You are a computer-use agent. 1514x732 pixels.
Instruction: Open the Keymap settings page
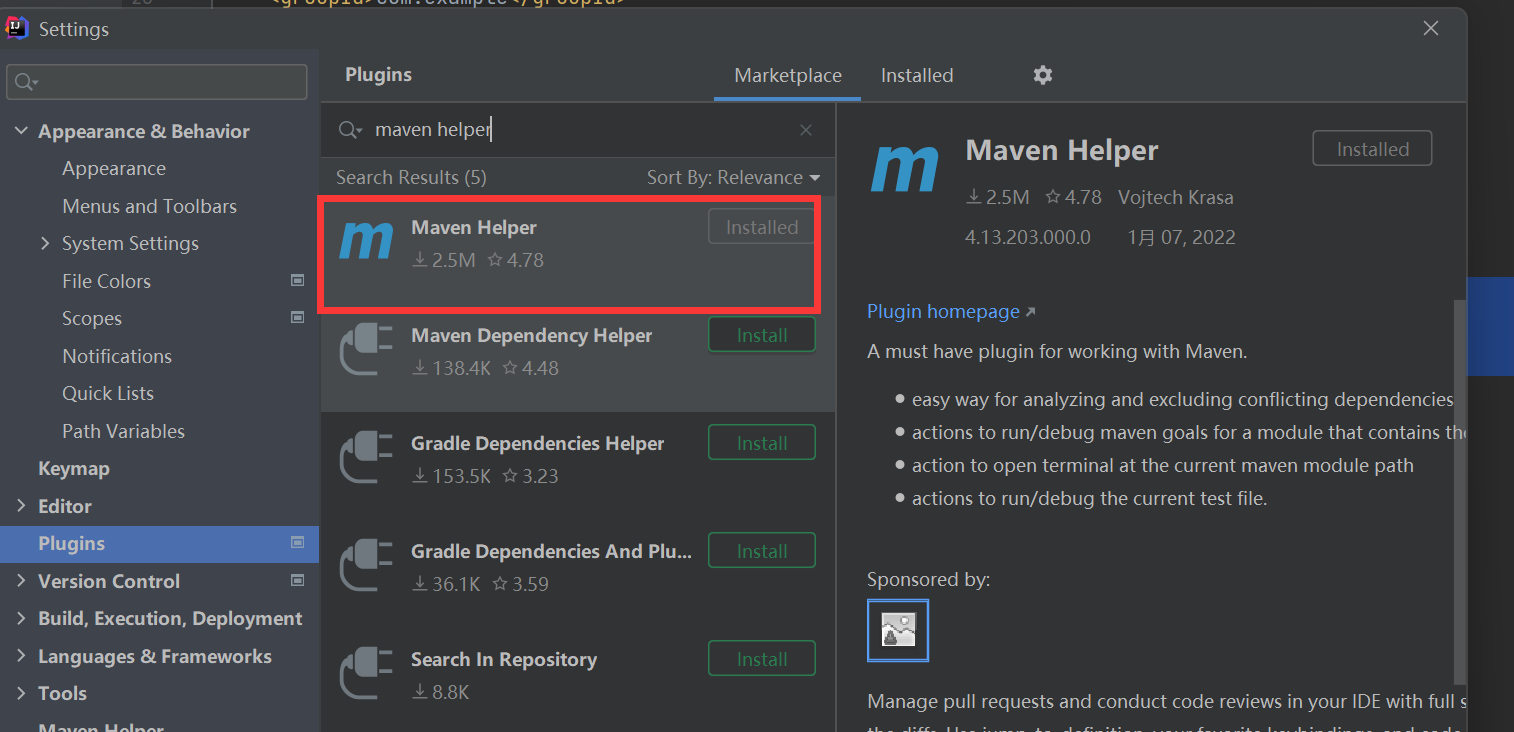coord(74,468)
